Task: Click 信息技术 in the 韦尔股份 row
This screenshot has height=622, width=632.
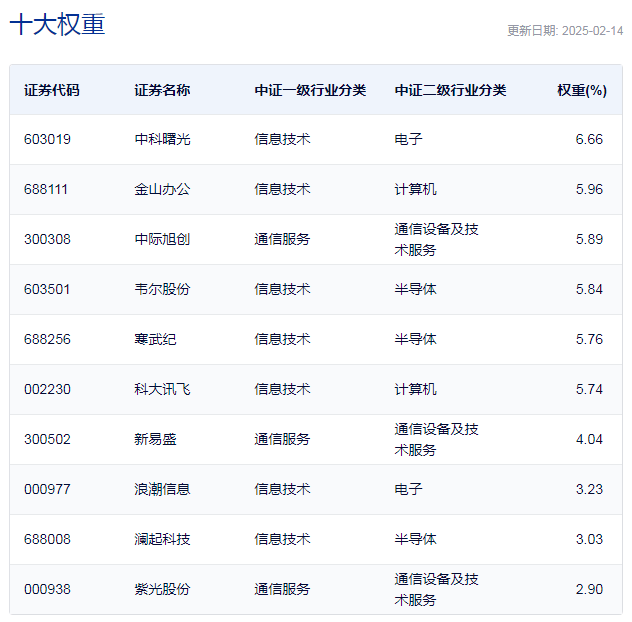Action: click(x=282, y=289)
